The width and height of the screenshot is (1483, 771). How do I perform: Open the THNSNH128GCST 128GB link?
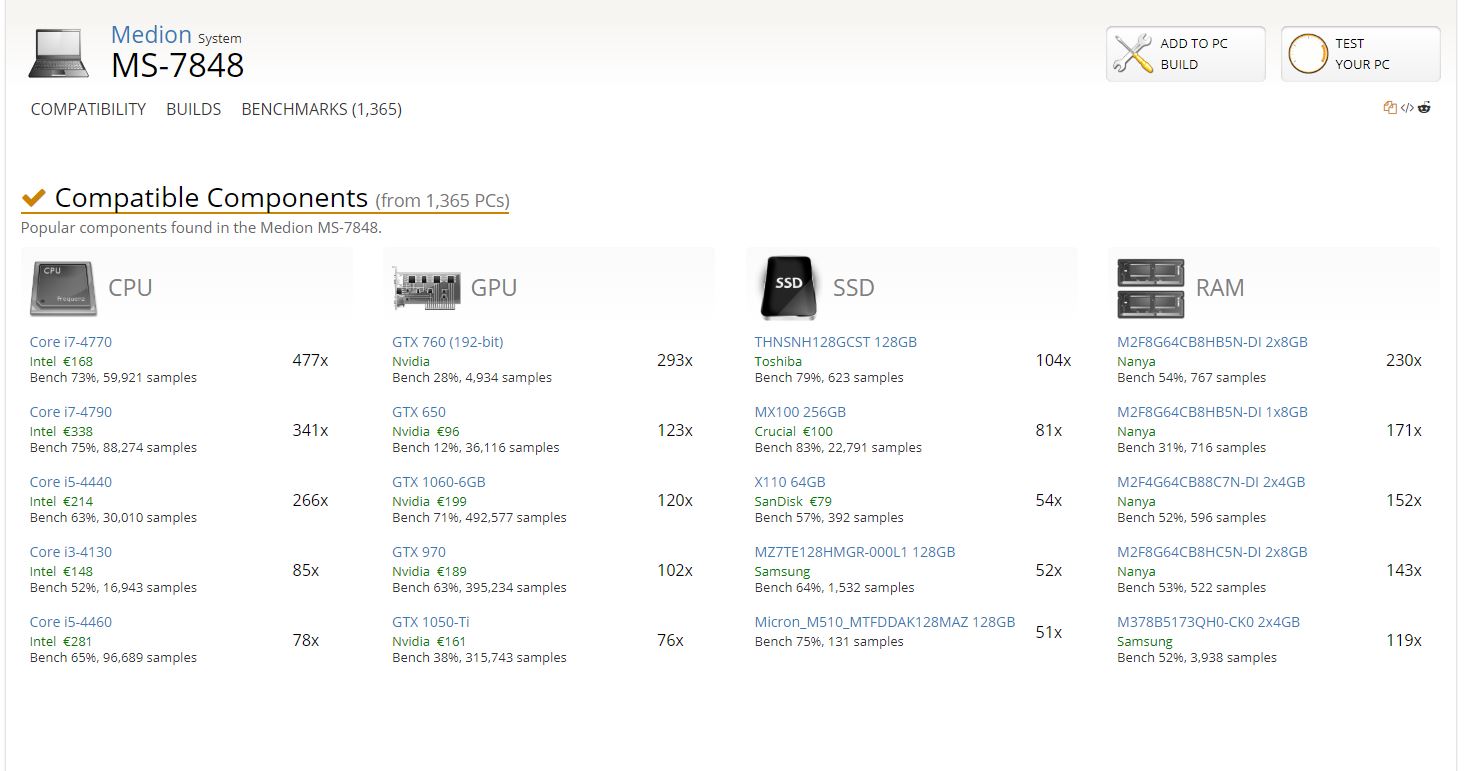835,342
